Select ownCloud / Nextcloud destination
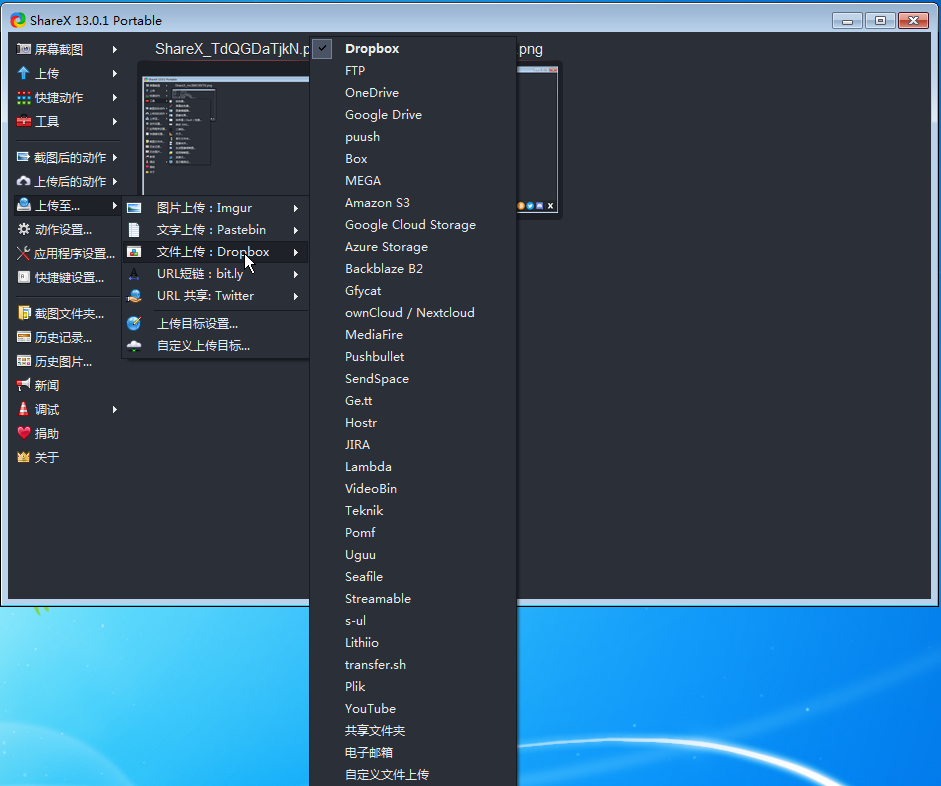941x786 pixels. click(x=409, y=313)
